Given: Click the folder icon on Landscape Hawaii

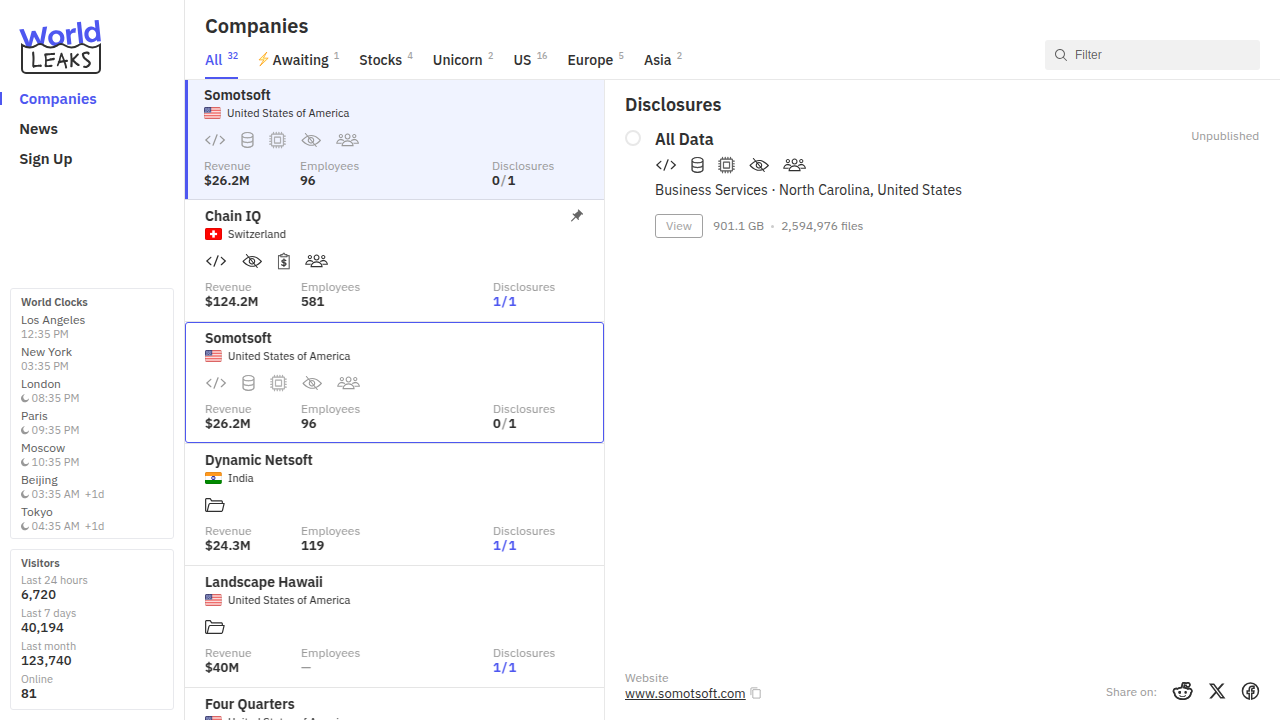Looking at the screenshot, I should pos(214,627).
